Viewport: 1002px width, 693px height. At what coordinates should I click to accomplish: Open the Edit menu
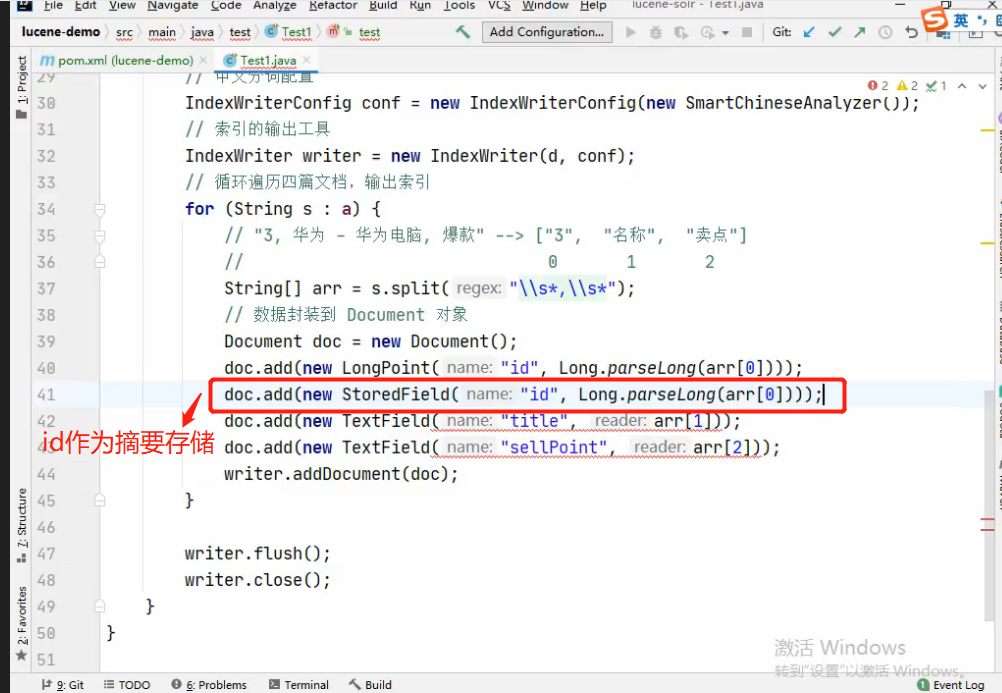[x=86, y=5]
